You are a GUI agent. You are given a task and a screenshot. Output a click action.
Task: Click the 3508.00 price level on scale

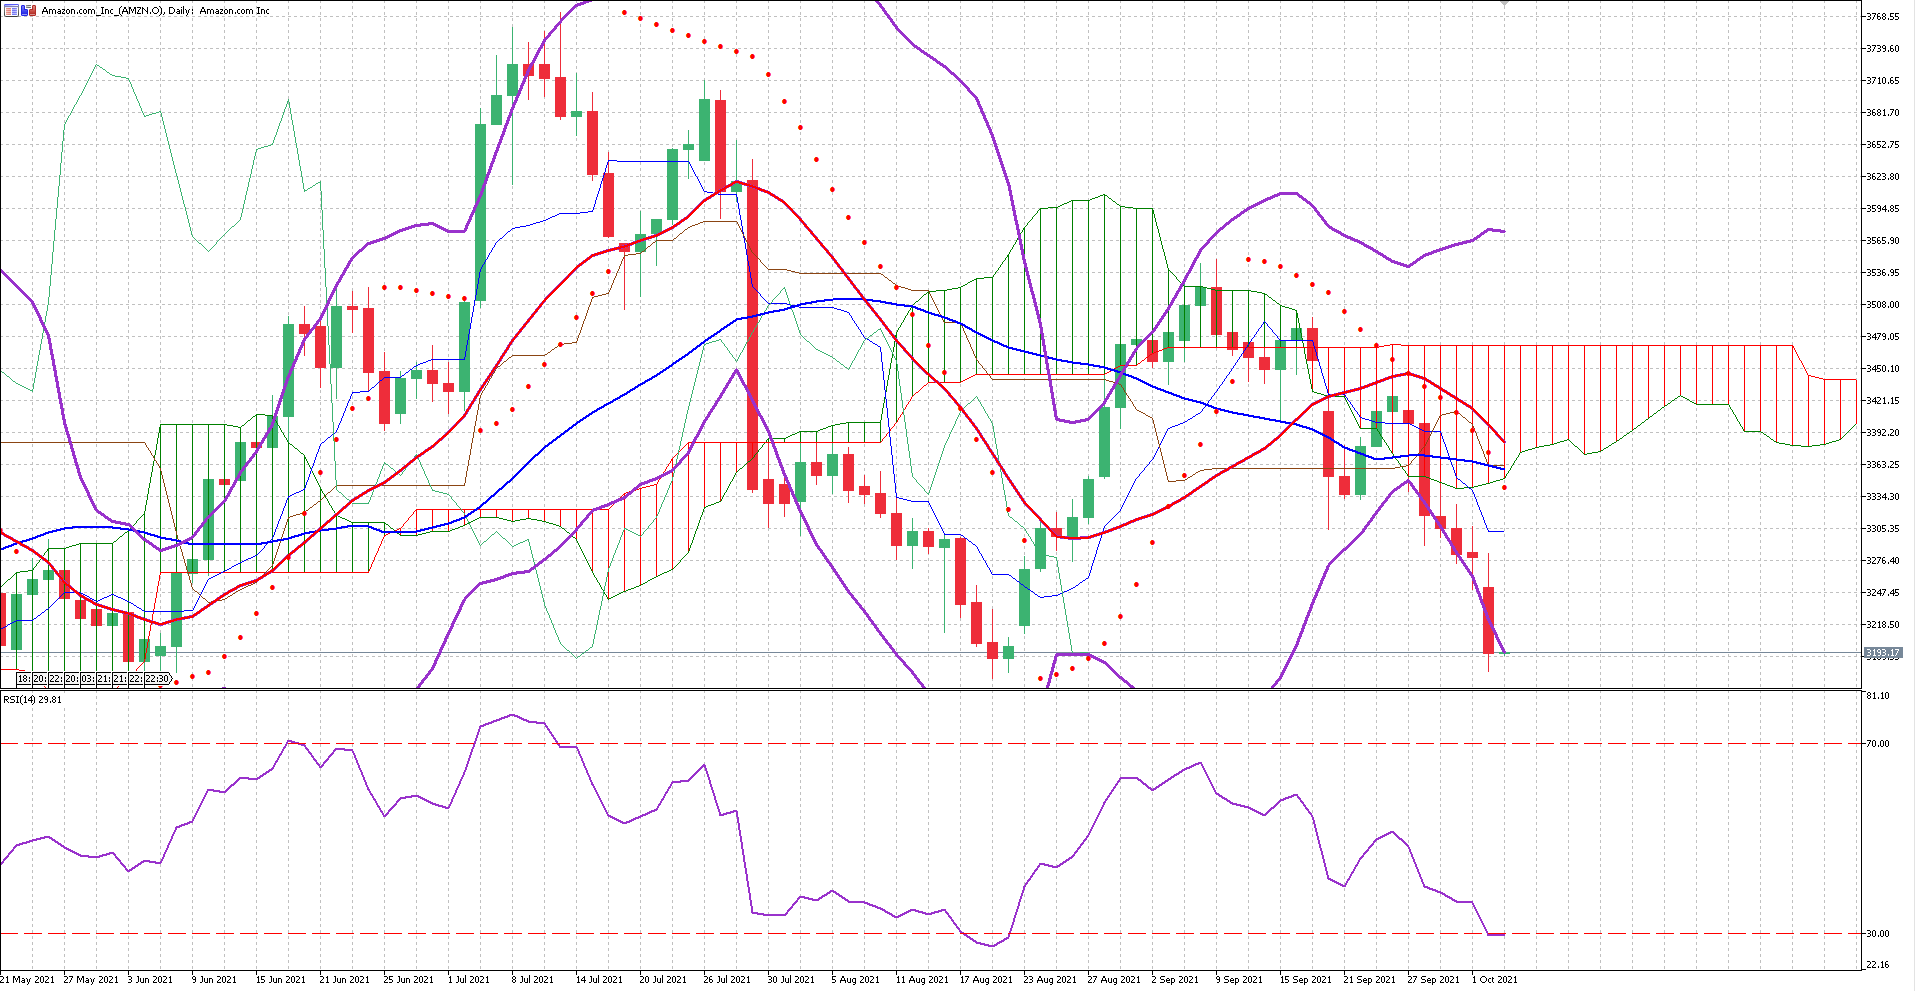point(1882,305)
